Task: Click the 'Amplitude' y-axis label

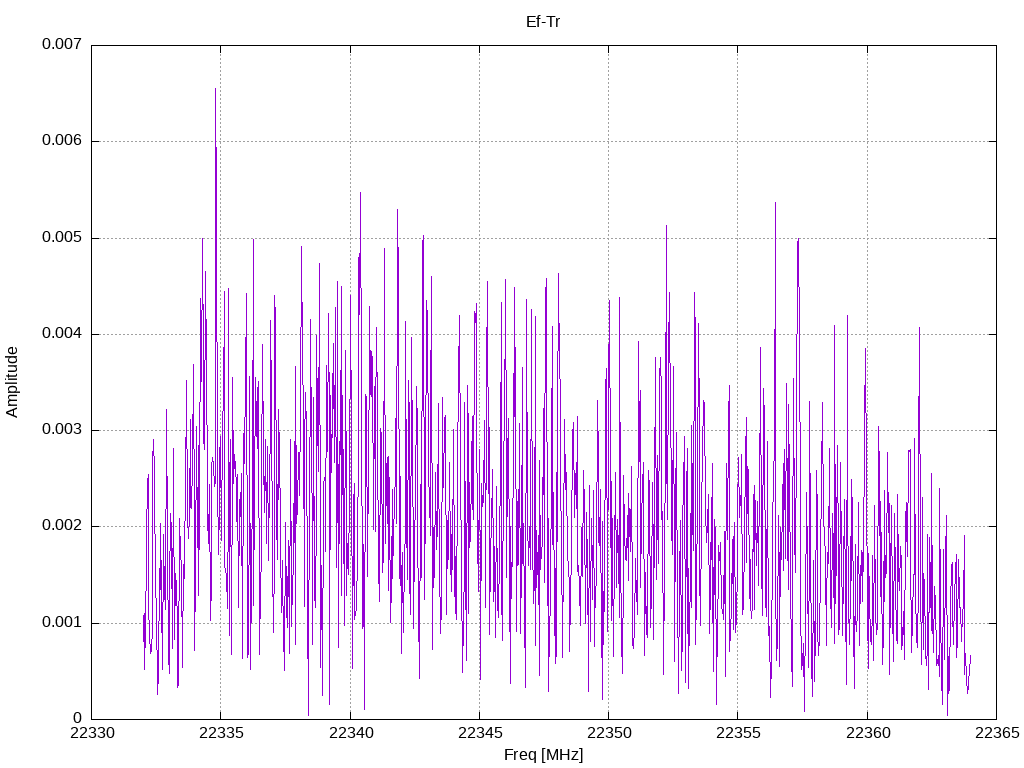Action: [x=12, y=382]
